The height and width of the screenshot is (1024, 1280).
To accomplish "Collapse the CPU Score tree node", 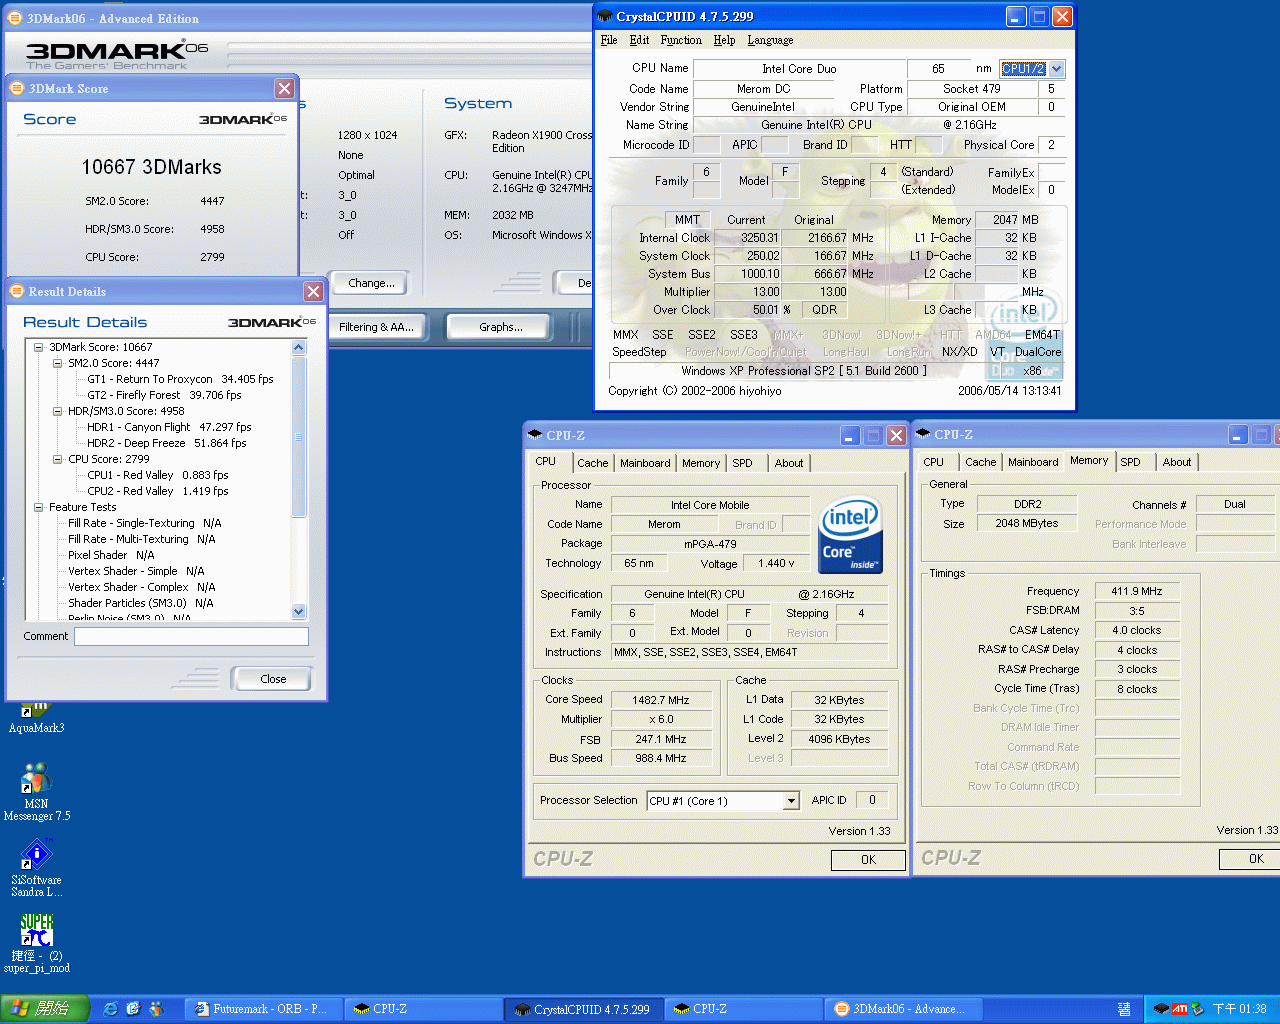I will pyautogui.click(x=58, y=459).
